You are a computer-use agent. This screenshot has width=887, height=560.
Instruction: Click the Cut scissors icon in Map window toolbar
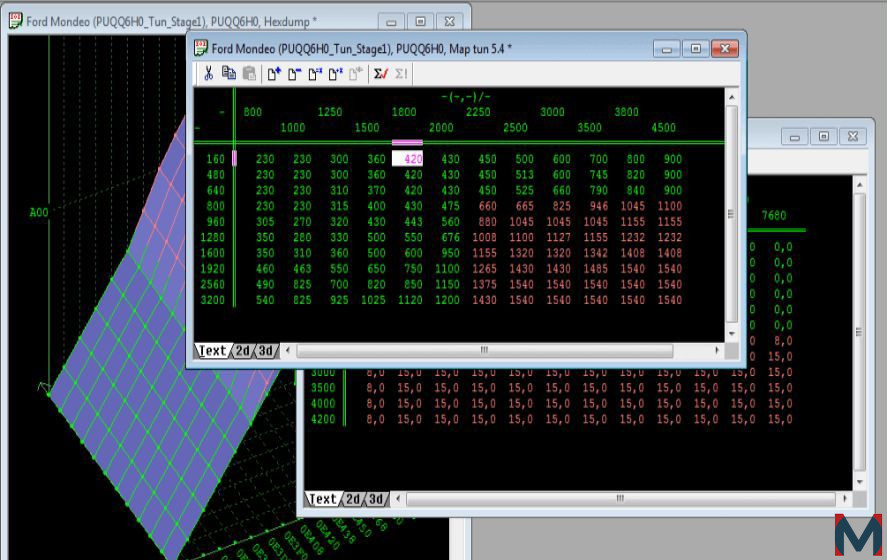208,73
